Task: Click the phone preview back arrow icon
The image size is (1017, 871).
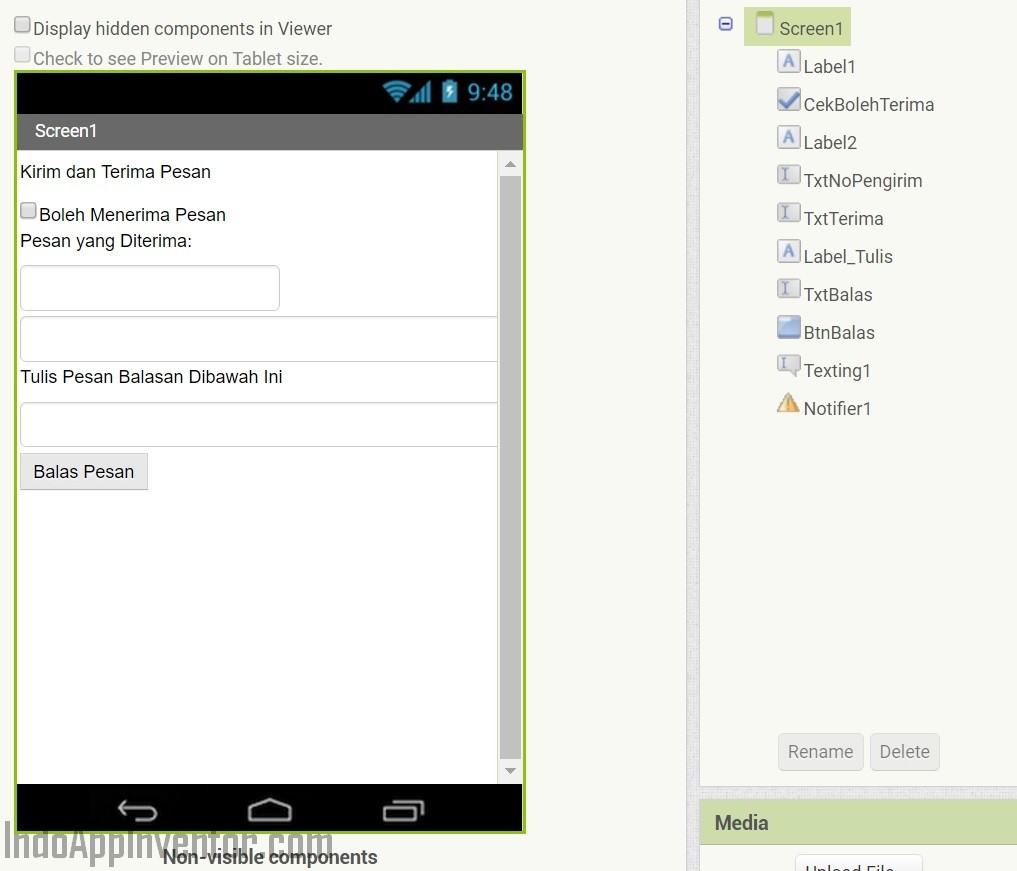Action: (x=137, y=810)
